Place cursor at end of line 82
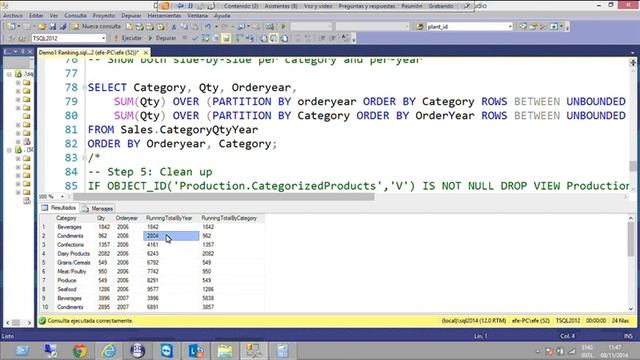 [x=278, y=144]
